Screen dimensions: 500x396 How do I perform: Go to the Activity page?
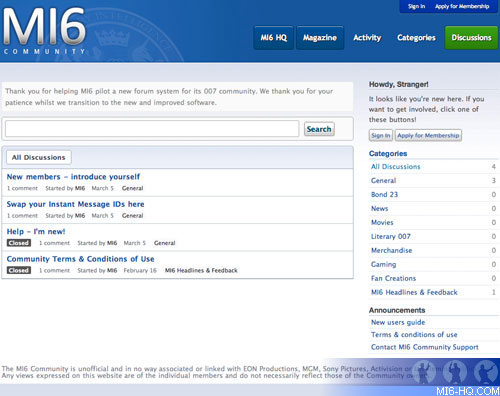tap(367, 38)
